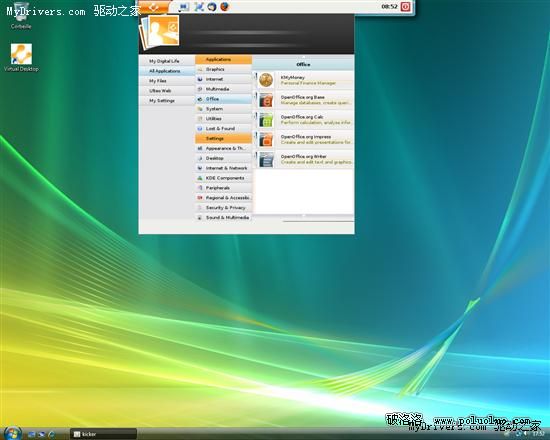Open the orange Ulteo menu button
Screen dimensions: 550x440
click(154, 6)
